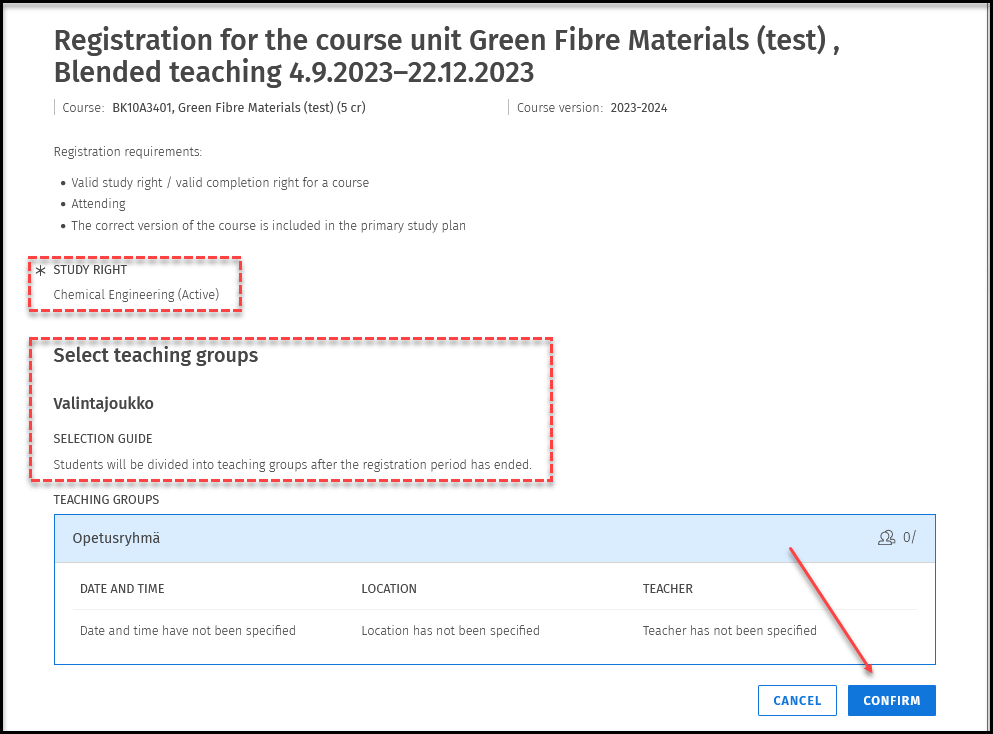The image size is (993, 734).
Task: Click the DATE AND TIME column header
Action: click(122, 589)
